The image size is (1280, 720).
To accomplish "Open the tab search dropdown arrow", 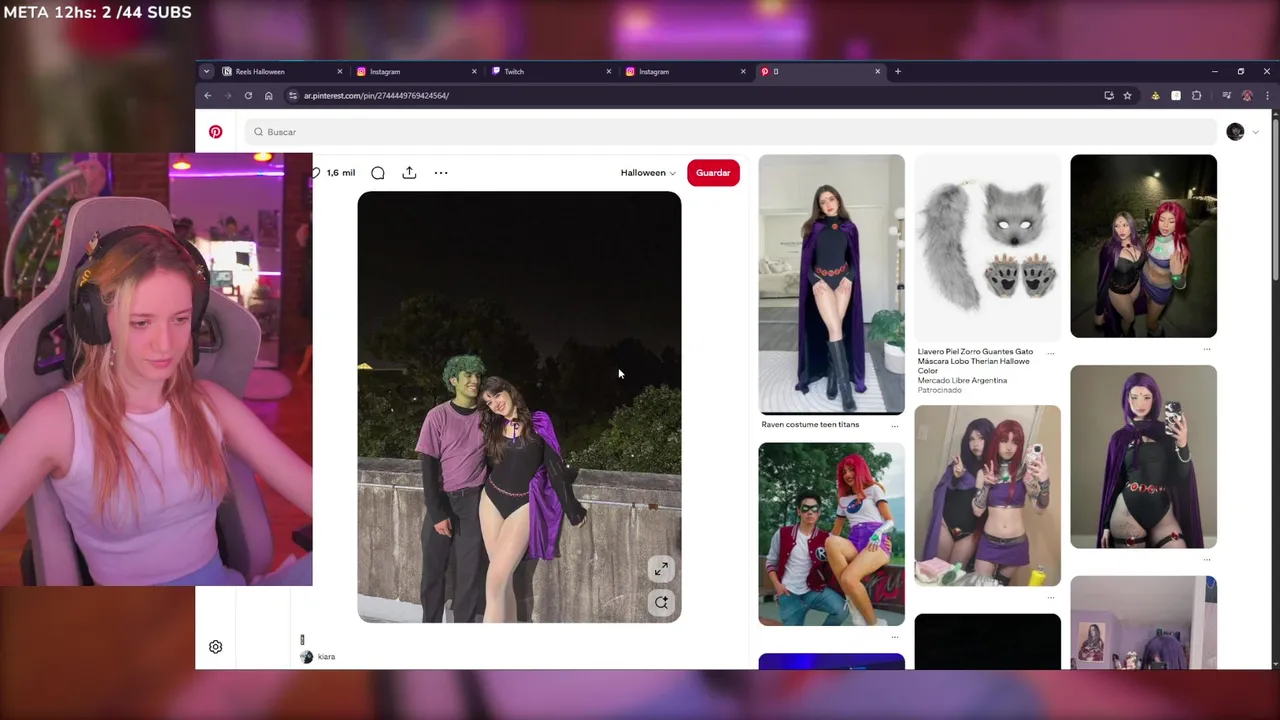I will pos(206,72).
